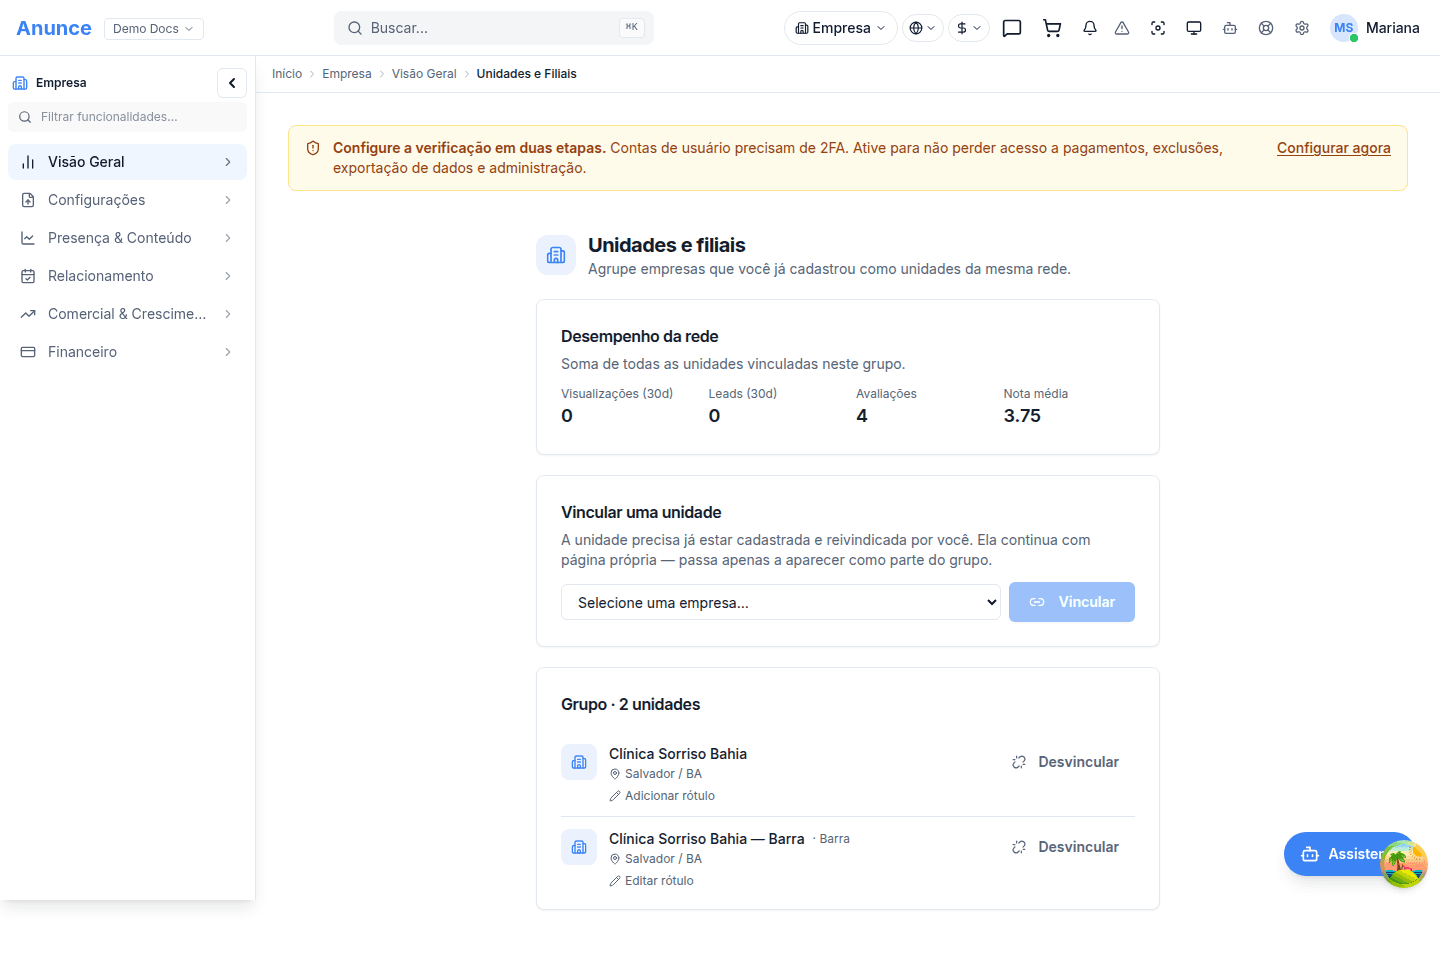The image size is (1440, 966).
Task: Click the warning triangle alerts icon
Action: pos(1122,28)
